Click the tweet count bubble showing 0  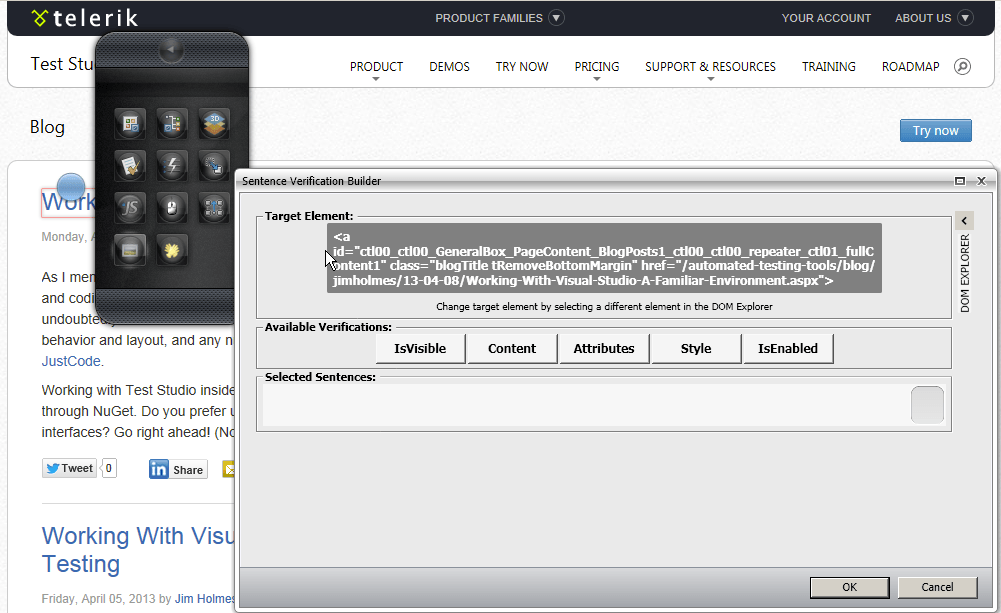click(109, 468)
